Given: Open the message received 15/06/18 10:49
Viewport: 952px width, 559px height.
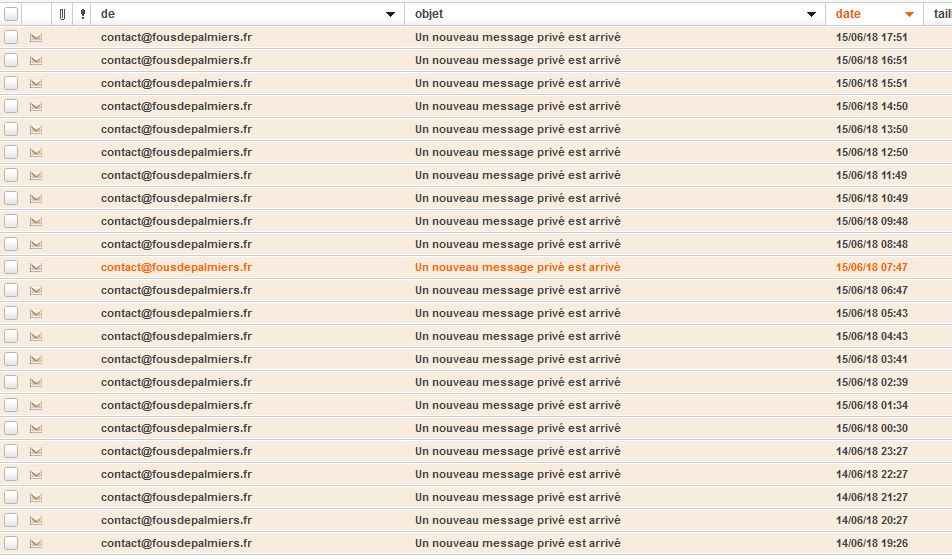Looking at the screenshot, I should pyautogui.click(x=518, y=198).
